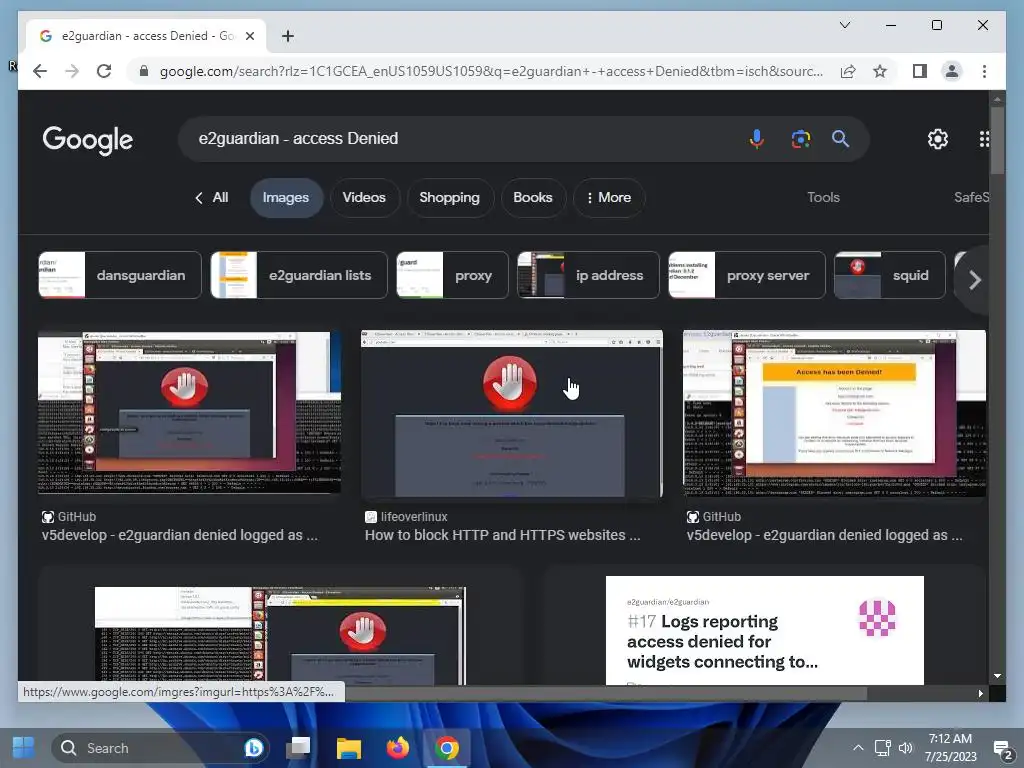Open the volume control in tray
Viewport: 1024px width, 768px height.
tap(906, 748)
